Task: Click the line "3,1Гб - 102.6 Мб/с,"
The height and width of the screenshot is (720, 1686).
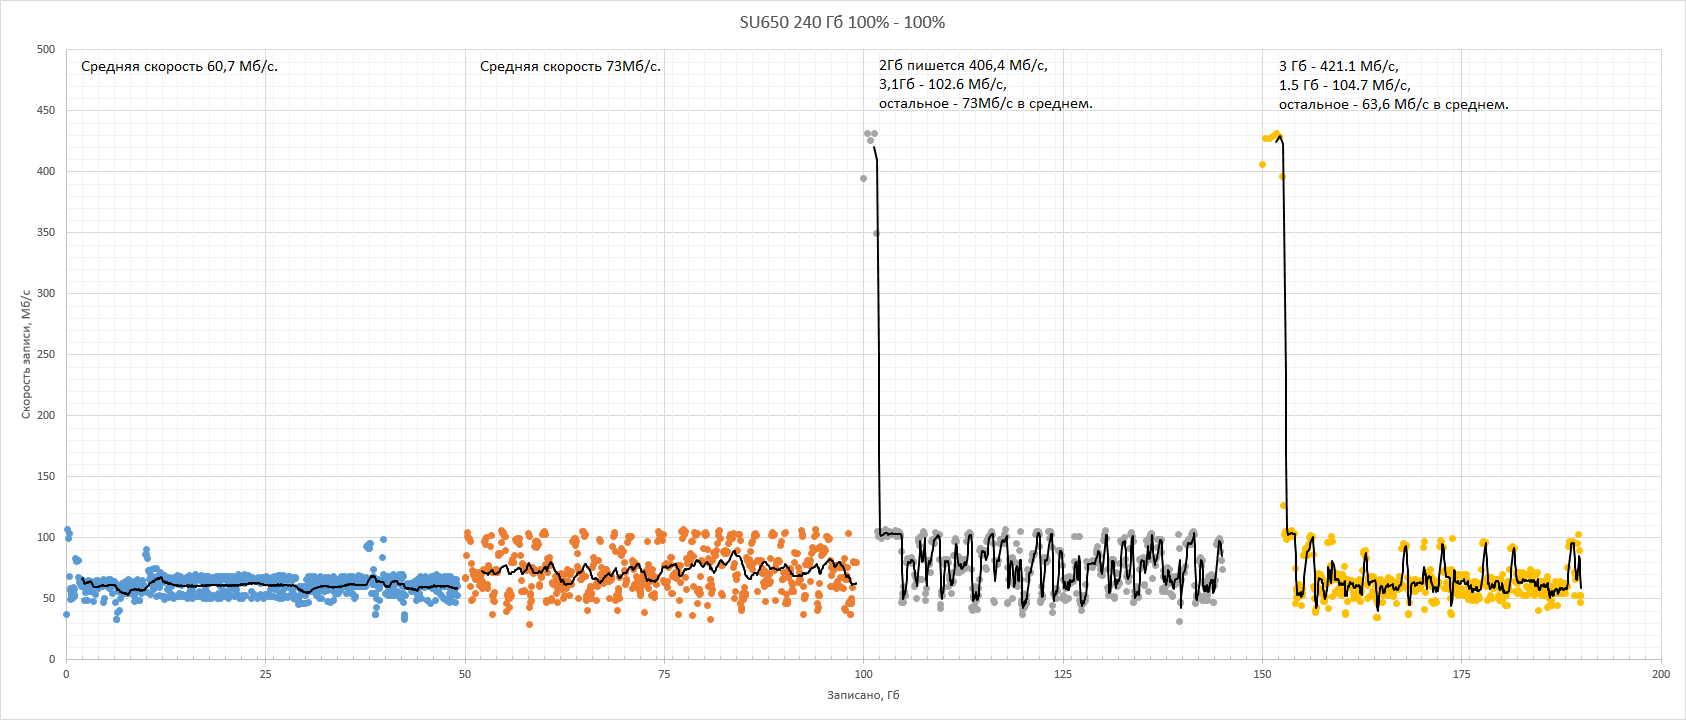Action: (943, 84)
